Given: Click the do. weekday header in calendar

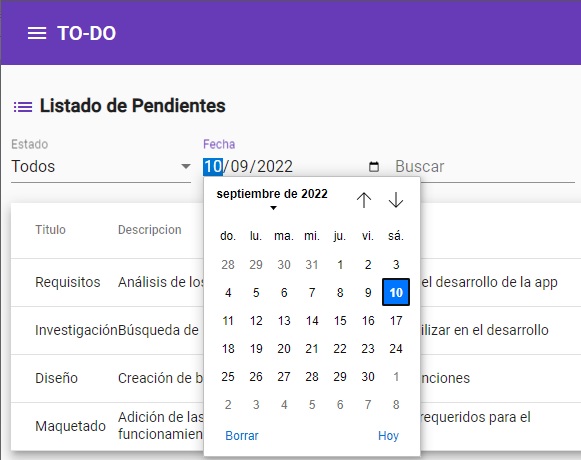Looking at the screenshot, I should (228, 236).
